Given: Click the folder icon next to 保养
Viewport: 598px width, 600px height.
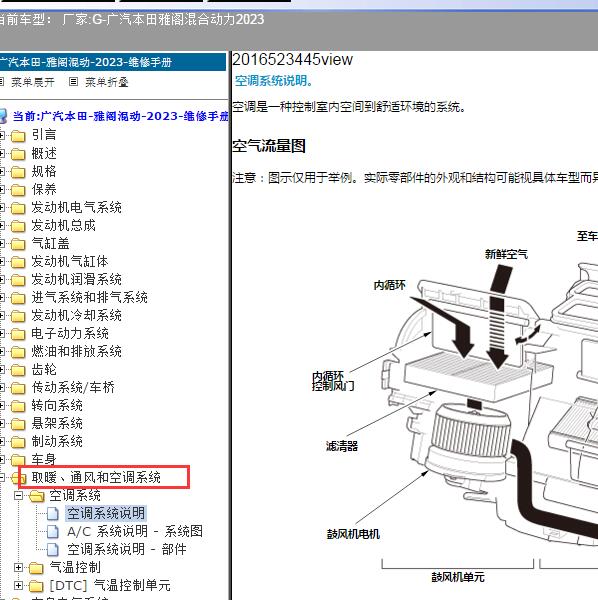Looking at the screenshot, I should click(x=18, y=190).
